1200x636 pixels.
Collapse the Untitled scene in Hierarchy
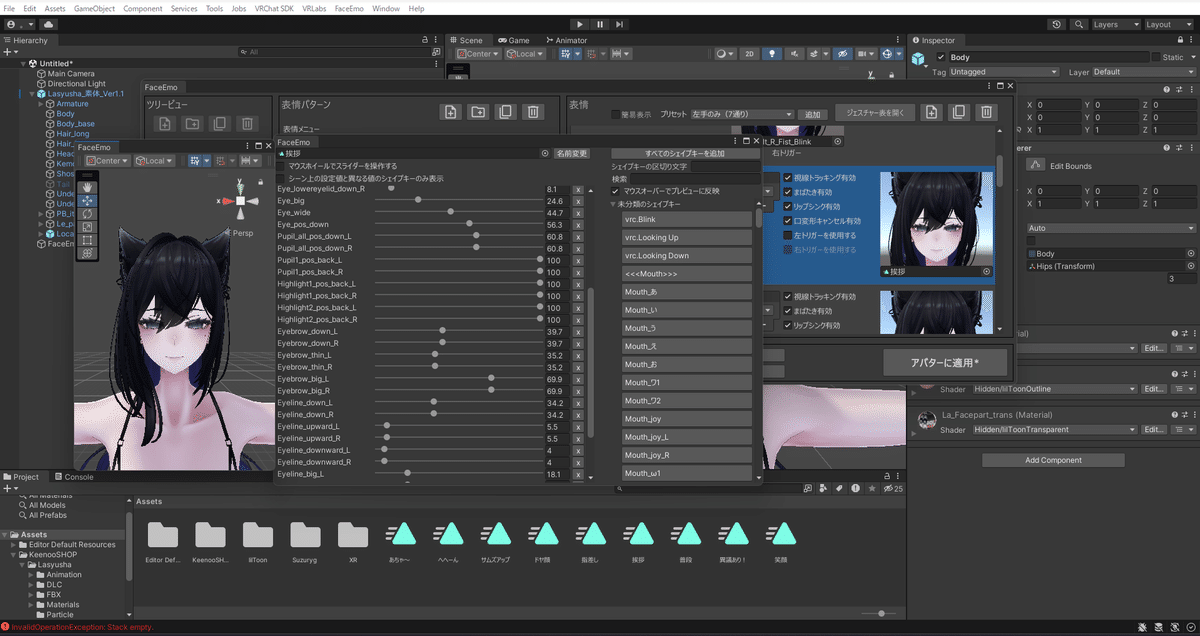[22, 63]
